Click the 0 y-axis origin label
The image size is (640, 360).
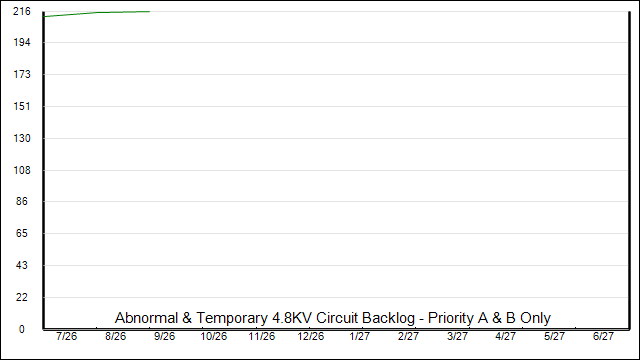coord(22,329)
